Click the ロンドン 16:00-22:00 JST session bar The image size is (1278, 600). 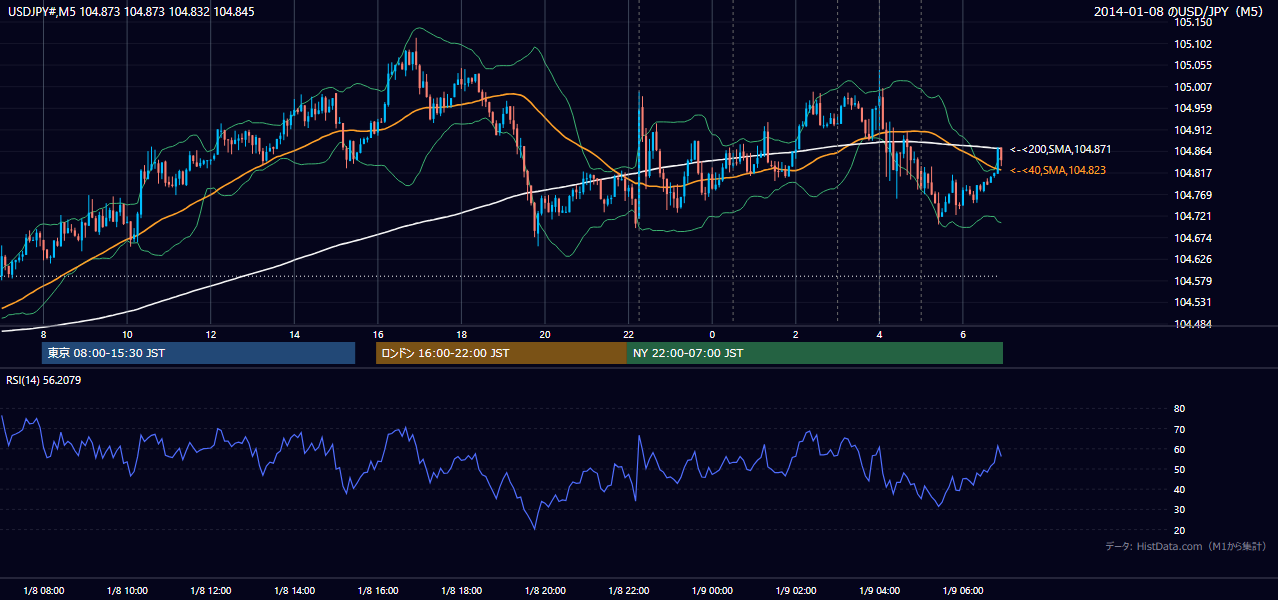point(501,353)
